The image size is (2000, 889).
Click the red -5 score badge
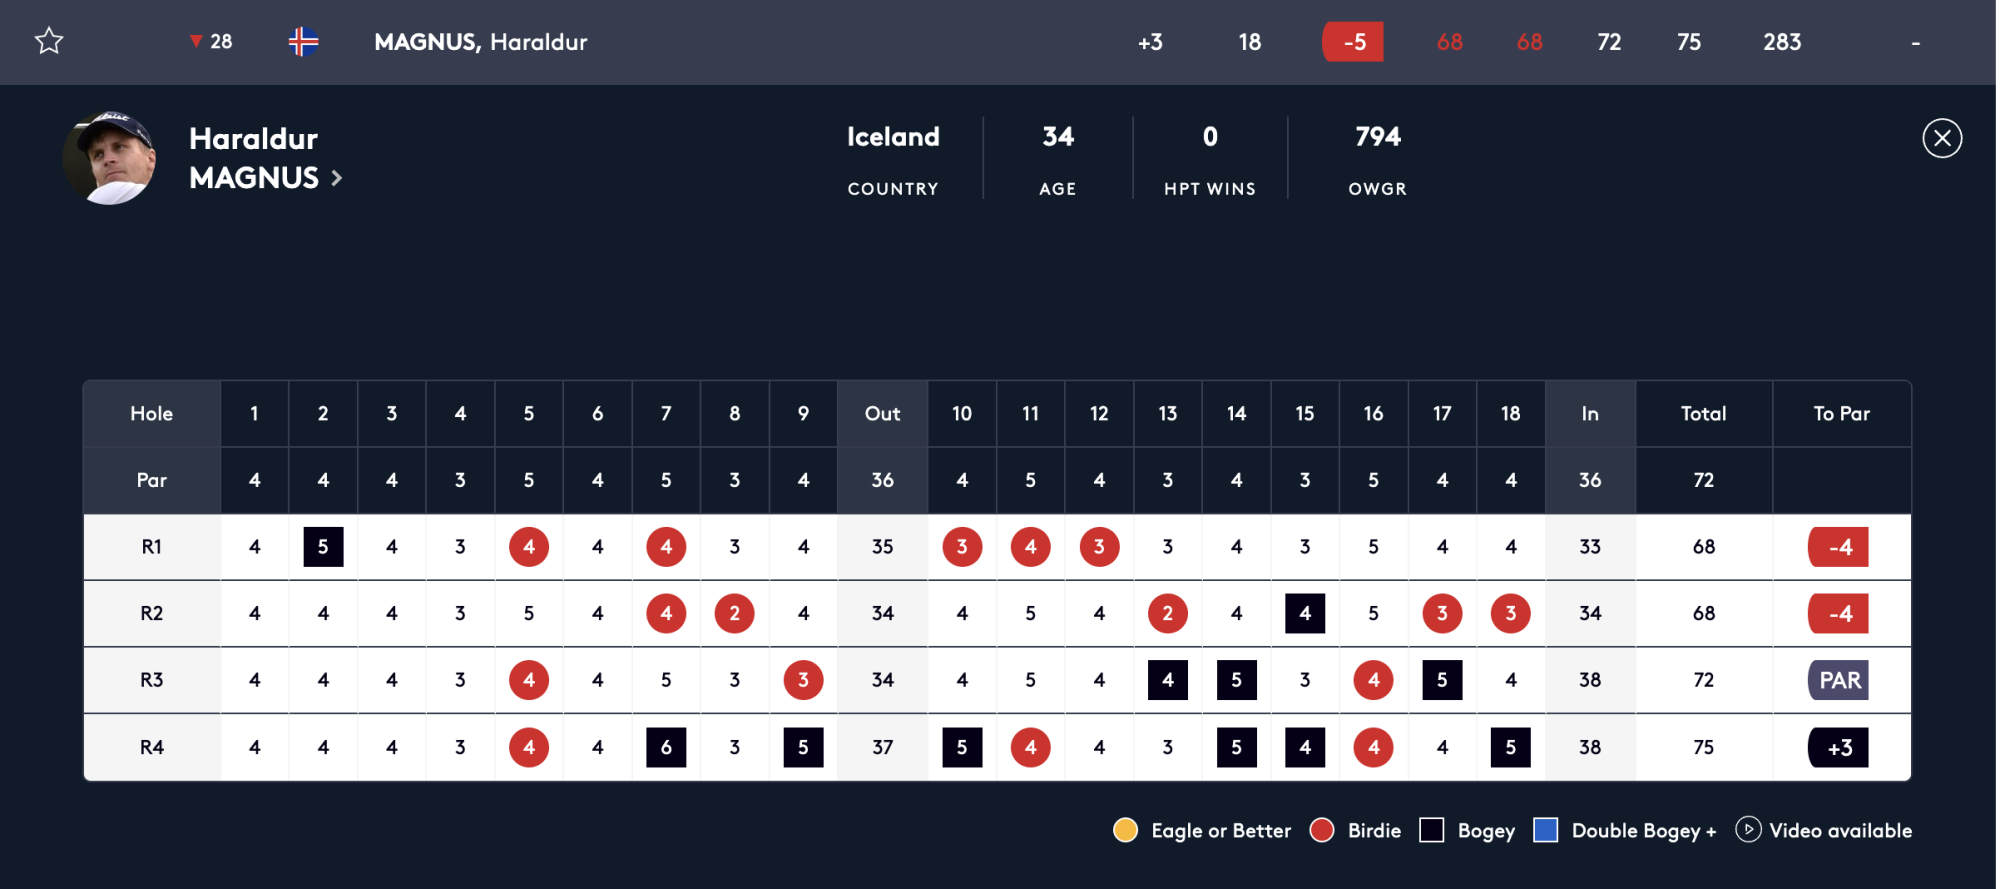coord(1353,42)
